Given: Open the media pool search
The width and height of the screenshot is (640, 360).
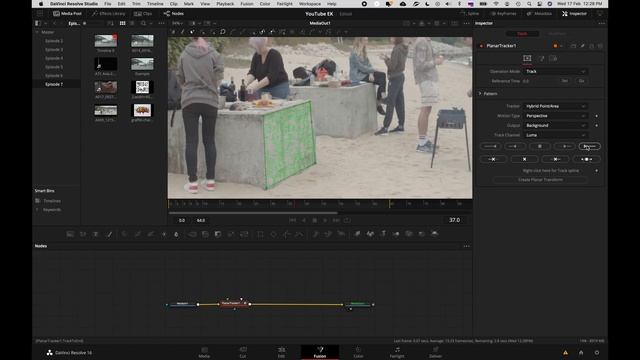Looking at the screenshot, I should coord(143,23).
